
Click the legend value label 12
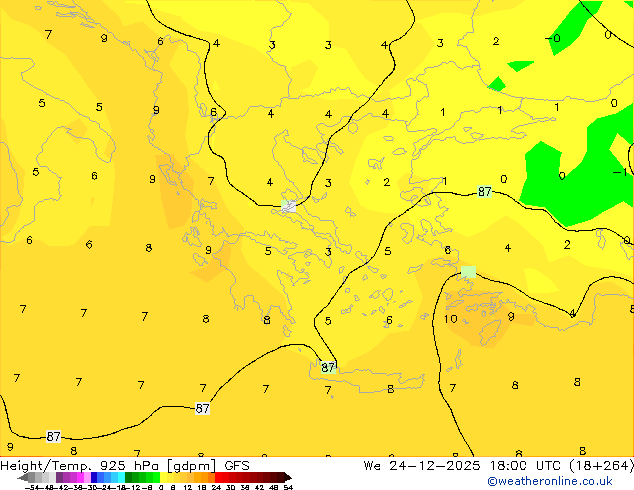pyautogui.click(x=187, y=487)
